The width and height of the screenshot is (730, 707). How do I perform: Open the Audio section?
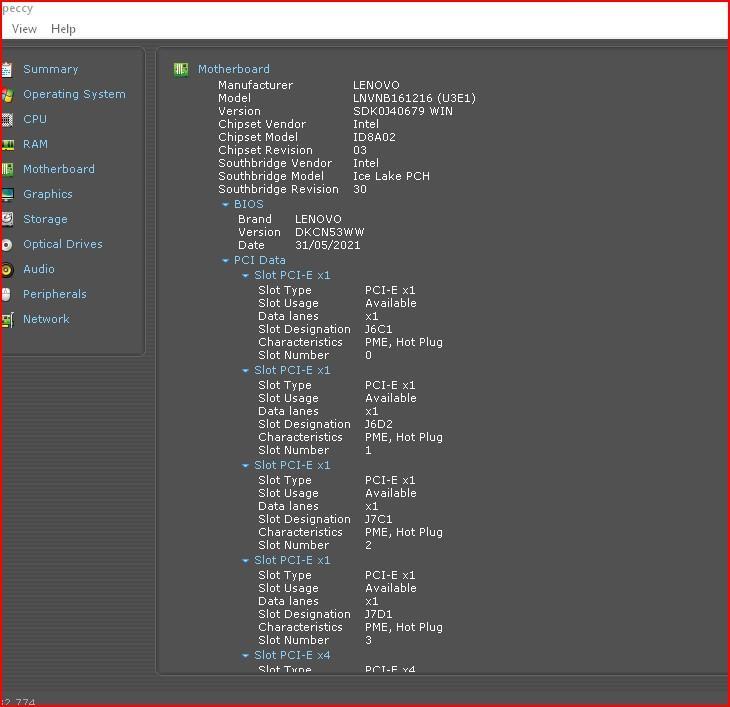pos(39,269)
